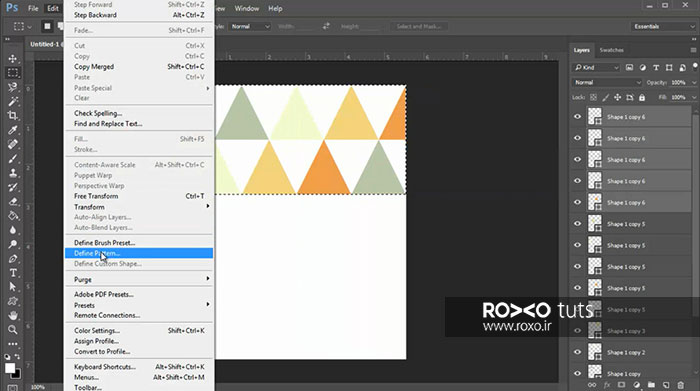Select the Dodge tool
700x391 pixels.
click(12, 244)
